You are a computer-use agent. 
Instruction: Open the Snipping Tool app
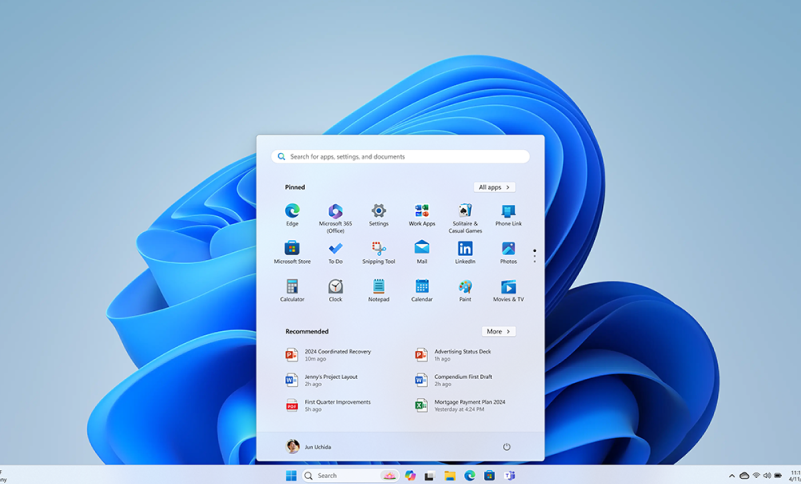tap(378, 249)
